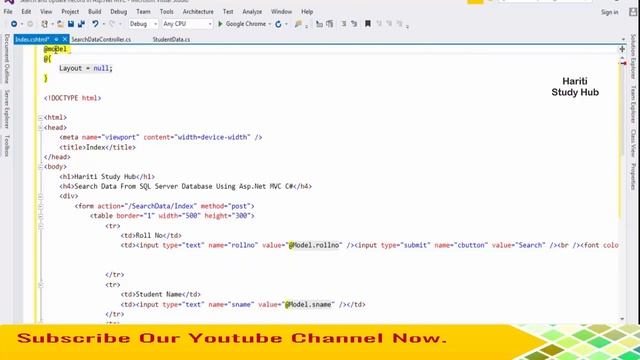Click the split editor plus icon

point(622,49)
